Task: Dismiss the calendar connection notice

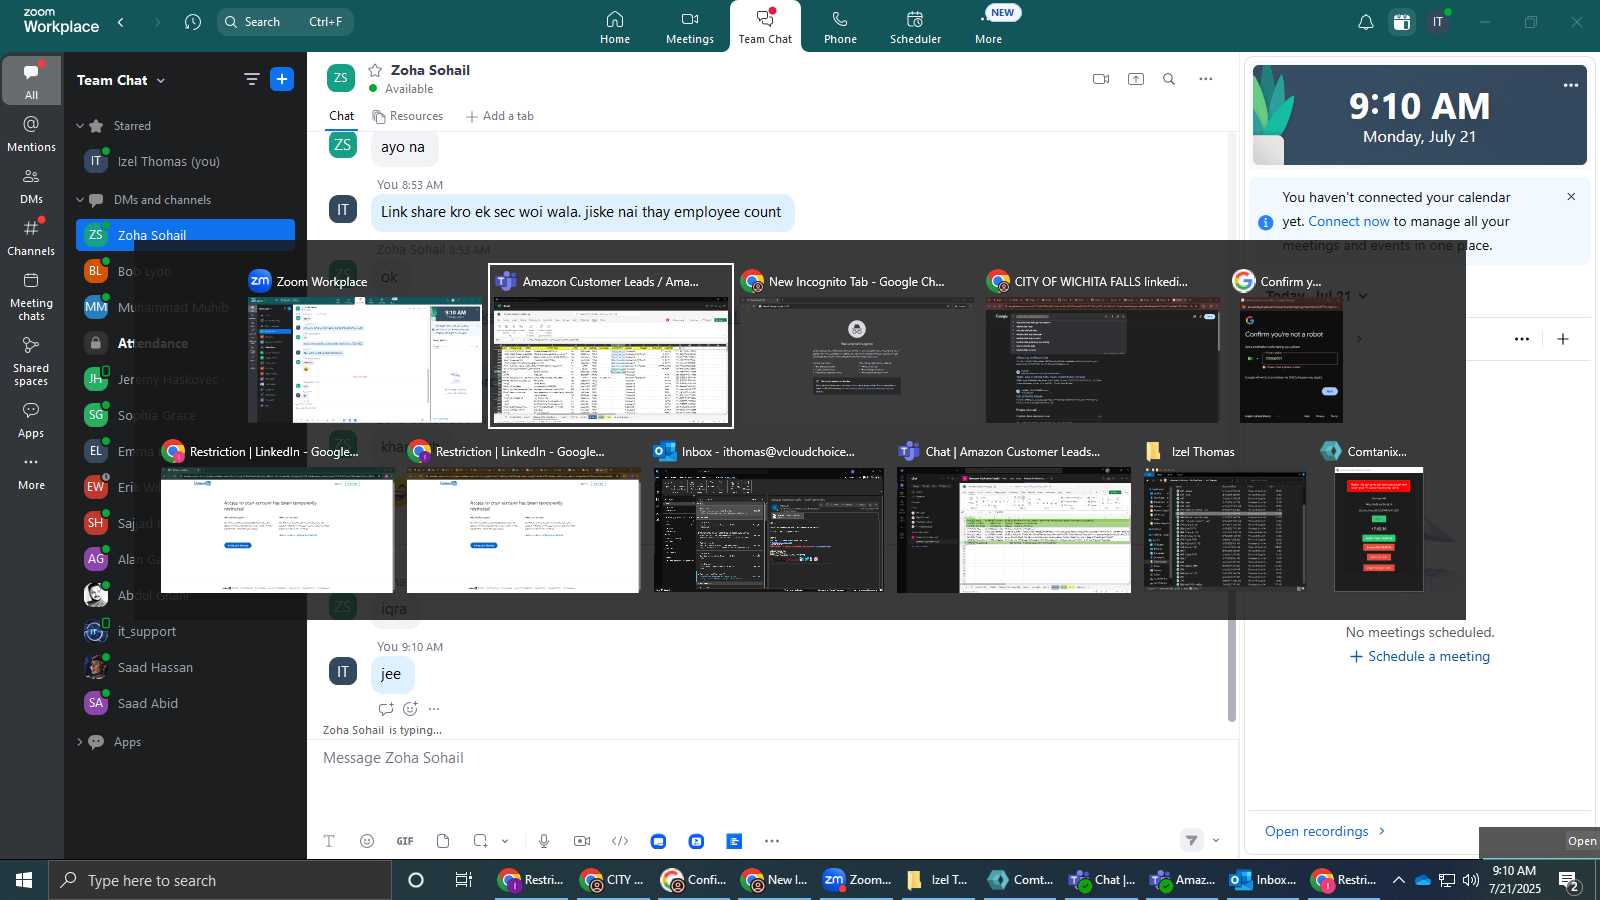Action: [x=1571, y=197]
